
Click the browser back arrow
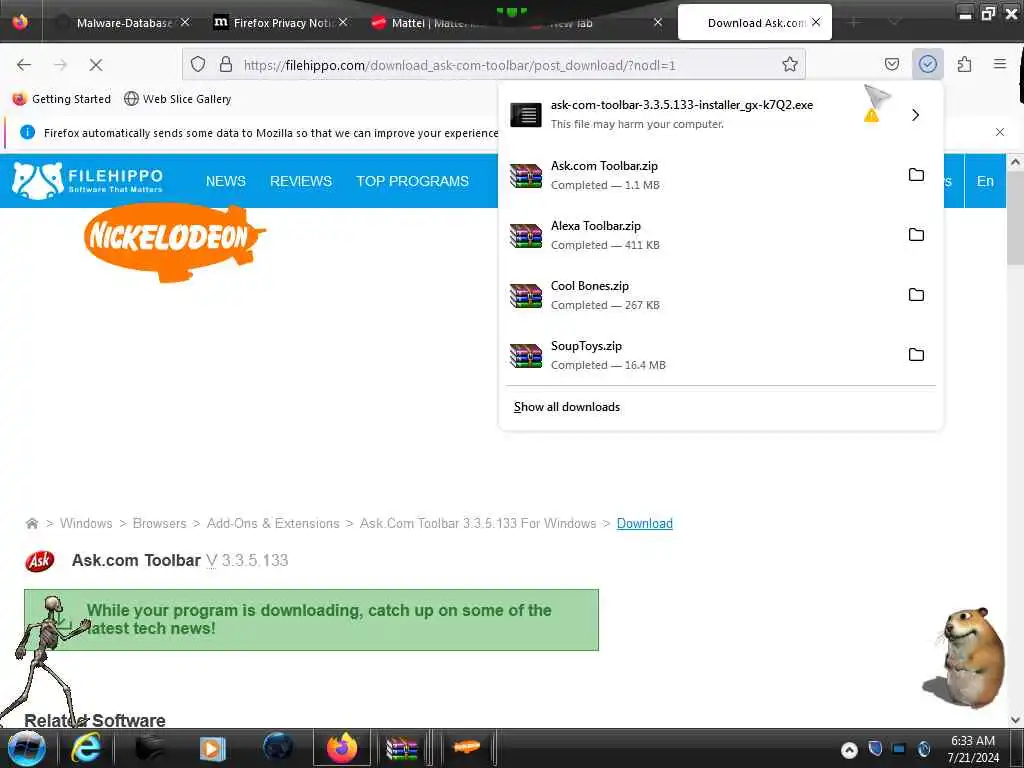[24, 65]
